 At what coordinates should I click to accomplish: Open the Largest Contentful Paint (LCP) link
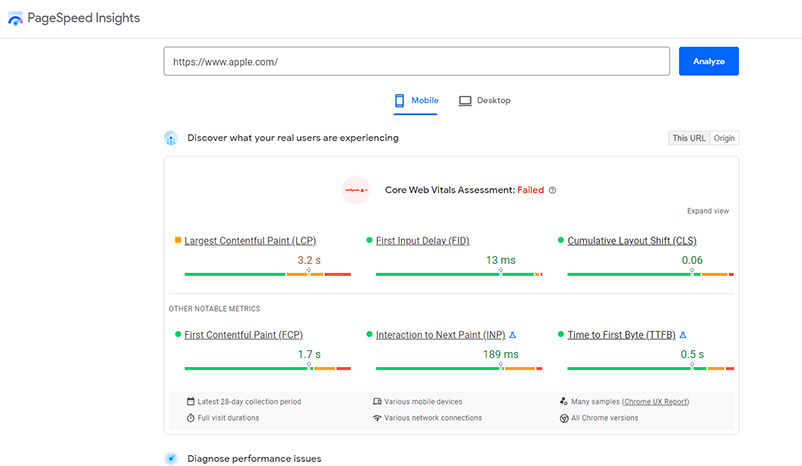(250, 241)
